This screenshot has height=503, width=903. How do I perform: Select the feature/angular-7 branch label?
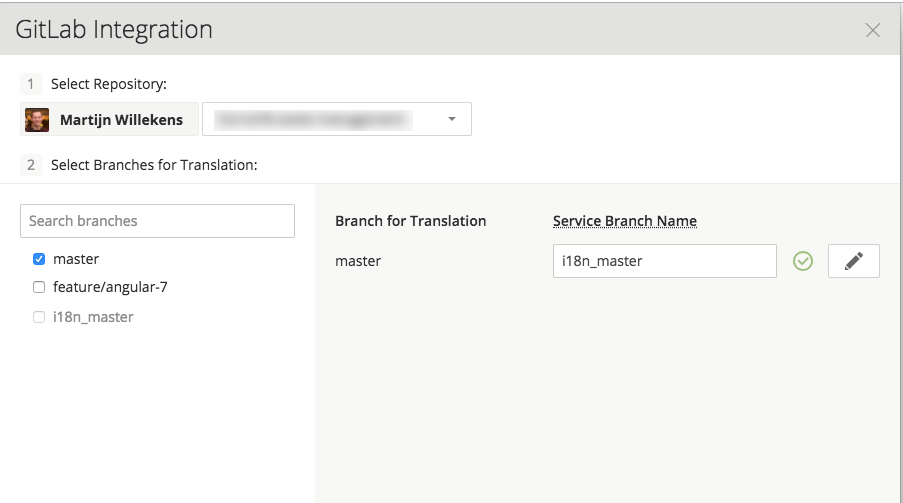point(110,287)
